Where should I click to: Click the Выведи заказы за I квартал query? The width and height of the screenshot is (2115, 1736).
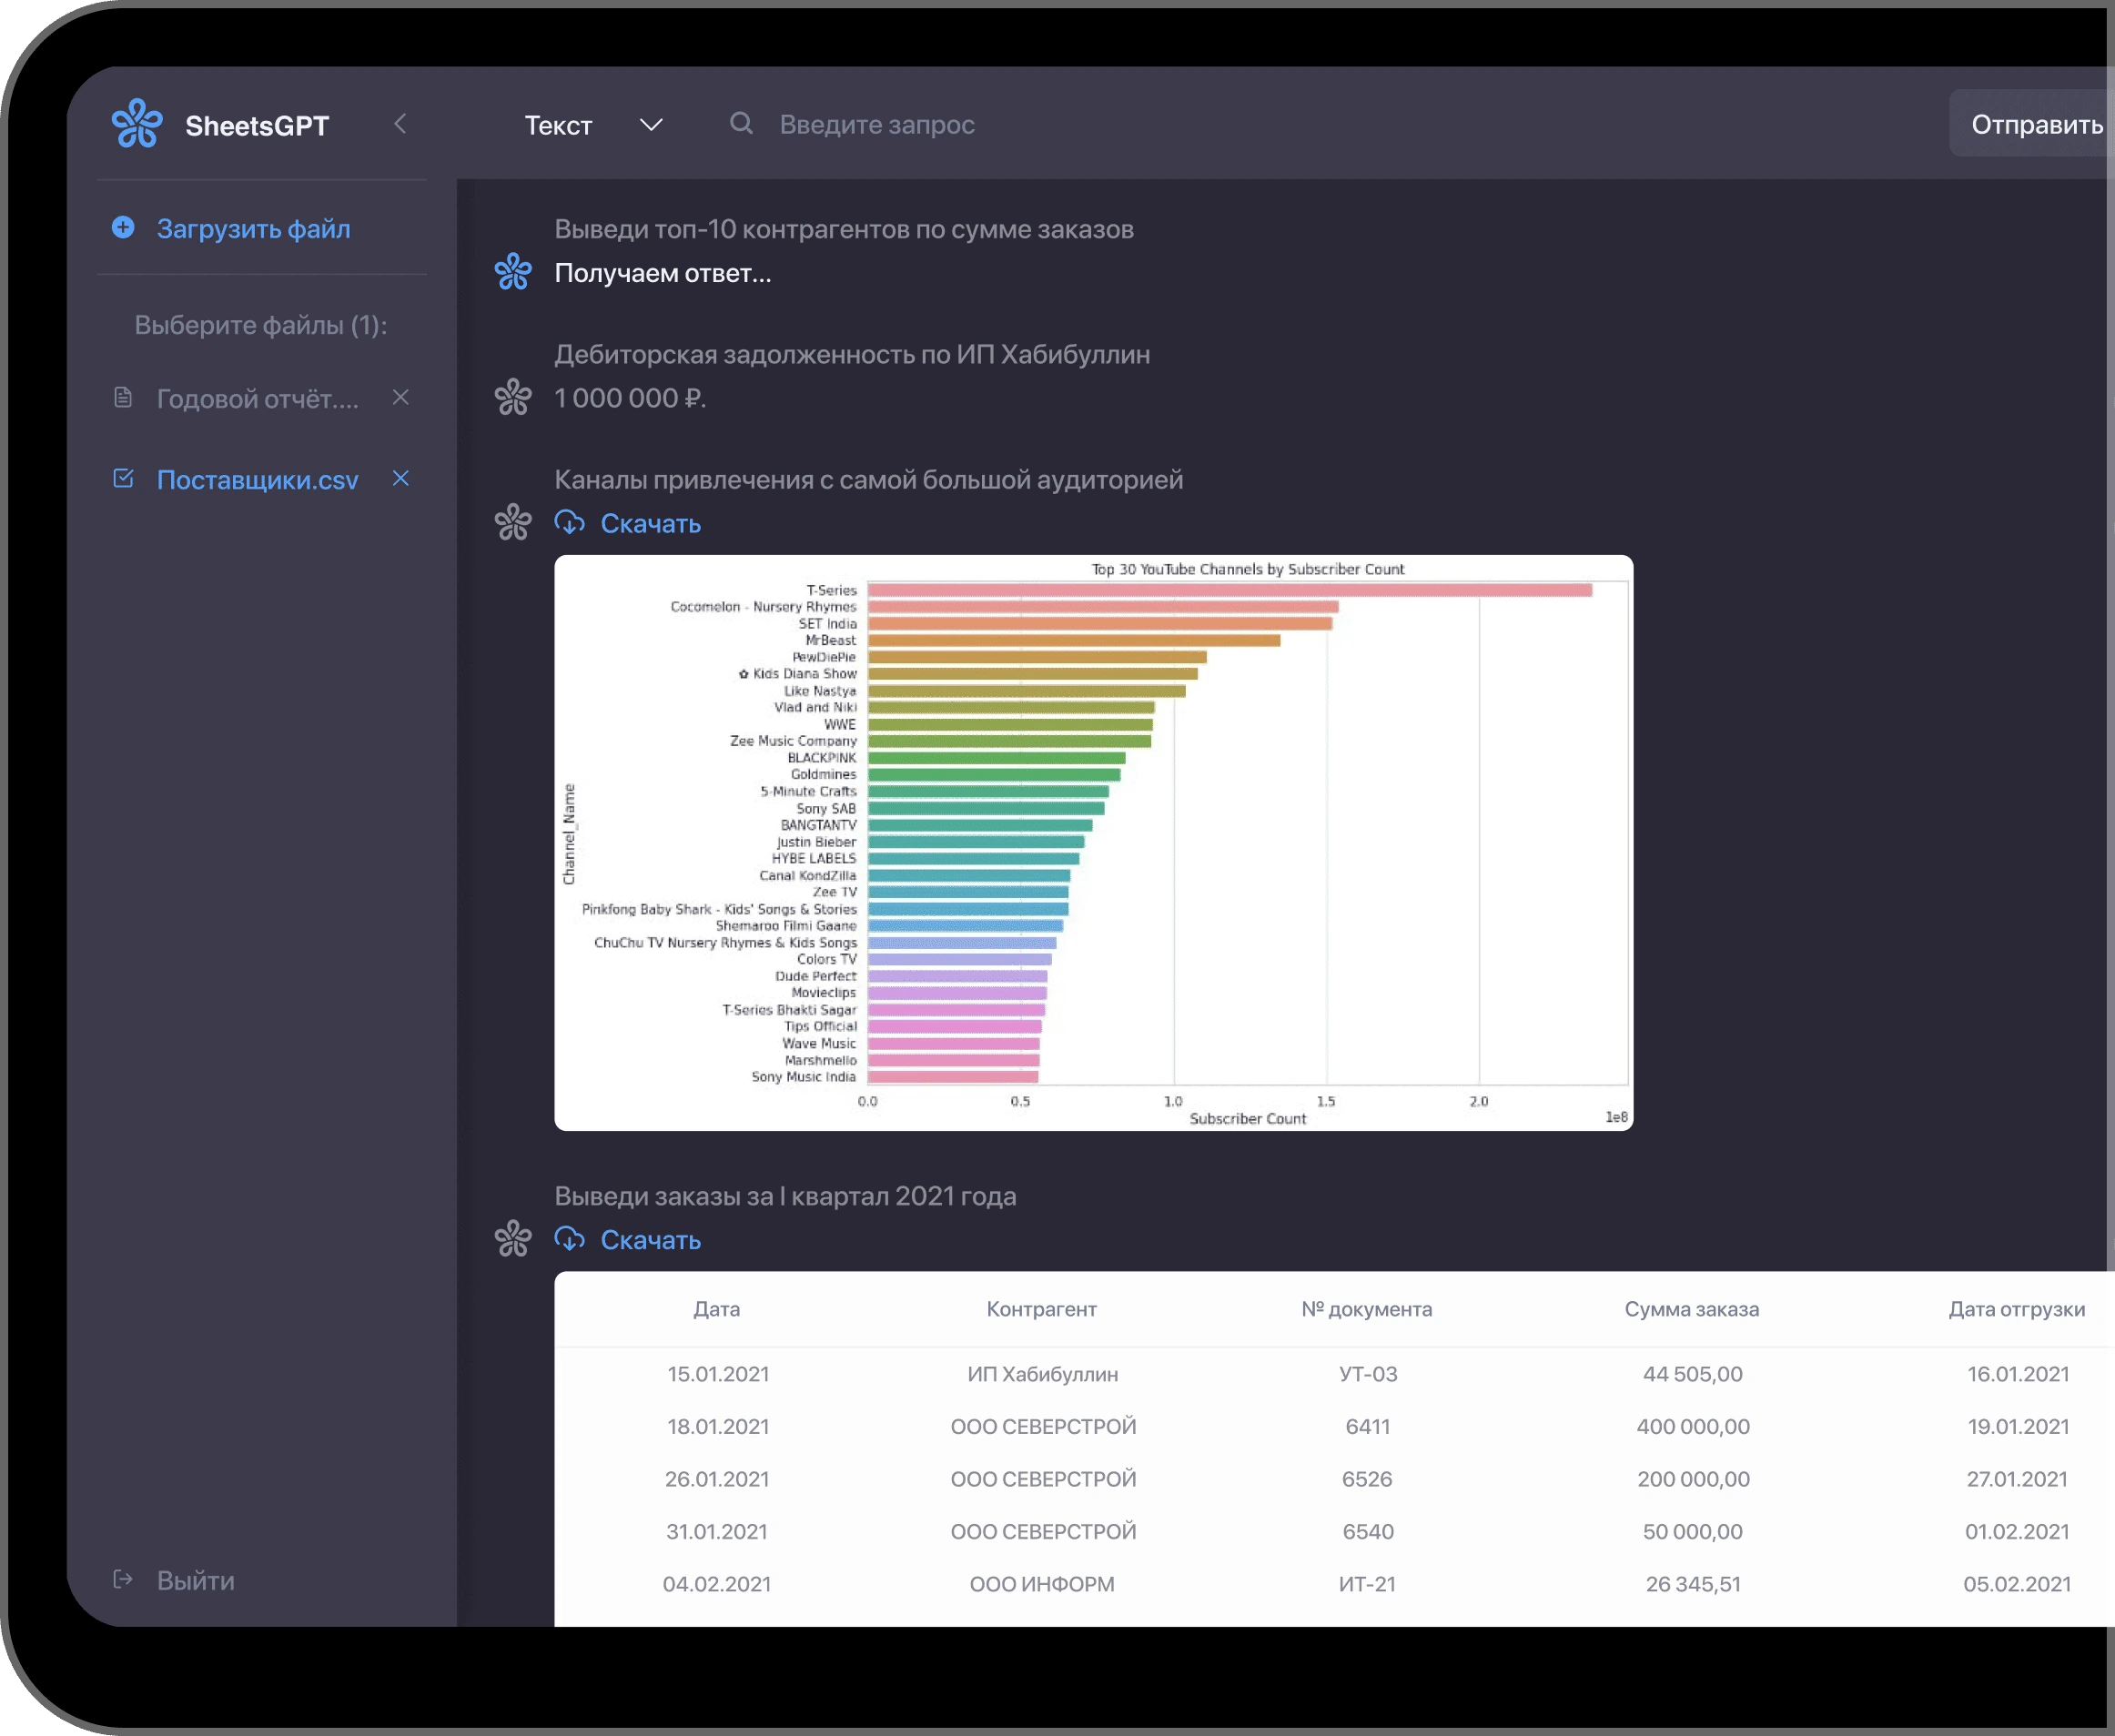tap(785, 1196)
